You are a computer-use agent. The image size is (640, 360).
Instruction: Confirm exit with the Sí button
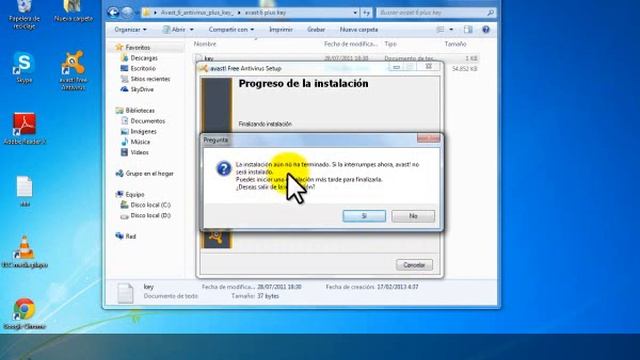(364, 216)
